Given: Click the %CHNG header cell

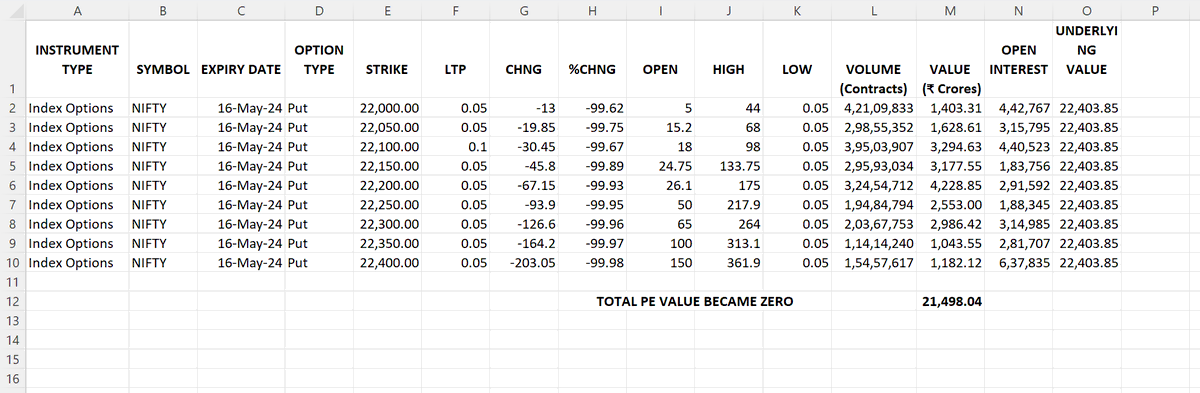Looking at the screenshot, I should (592, 60).
